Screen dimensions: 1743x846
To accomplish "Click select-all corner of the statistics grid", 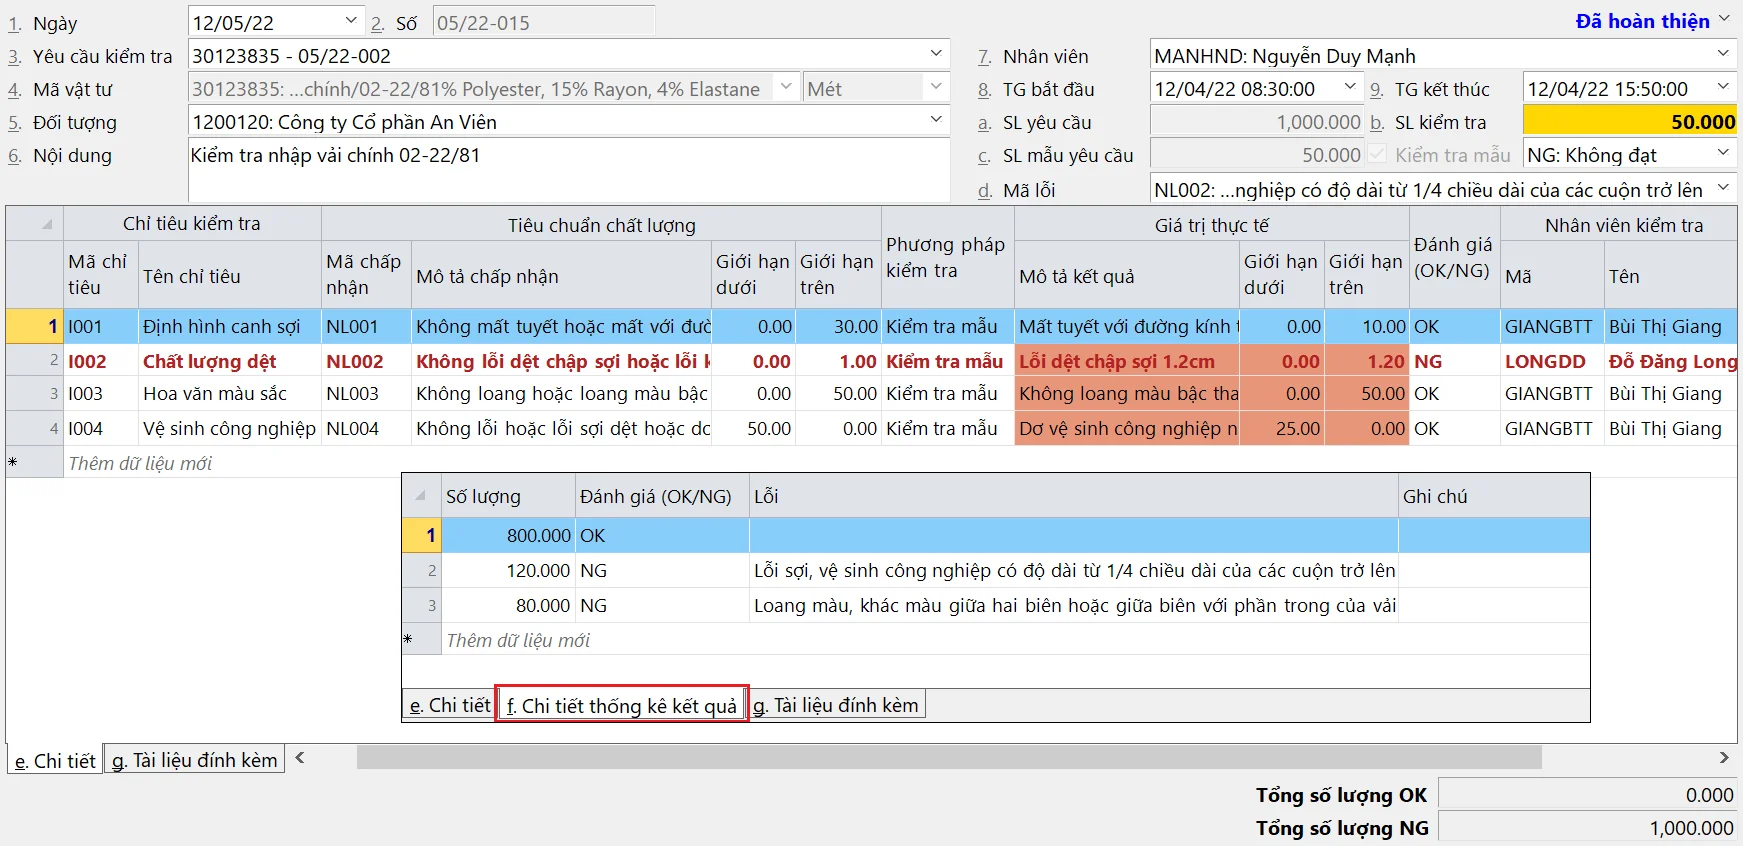I will coord(421,496).
